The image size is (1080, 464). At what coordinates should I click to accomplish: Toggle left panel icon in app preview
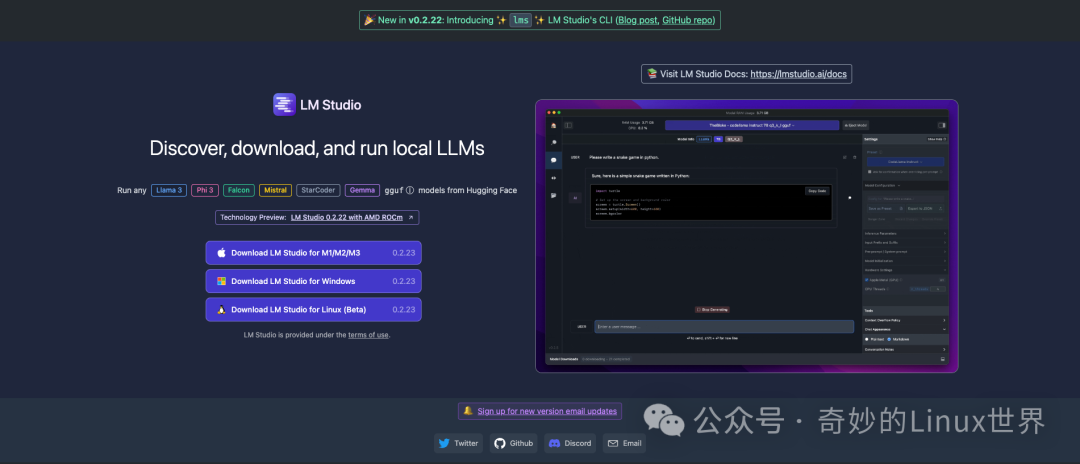[568, 125]
